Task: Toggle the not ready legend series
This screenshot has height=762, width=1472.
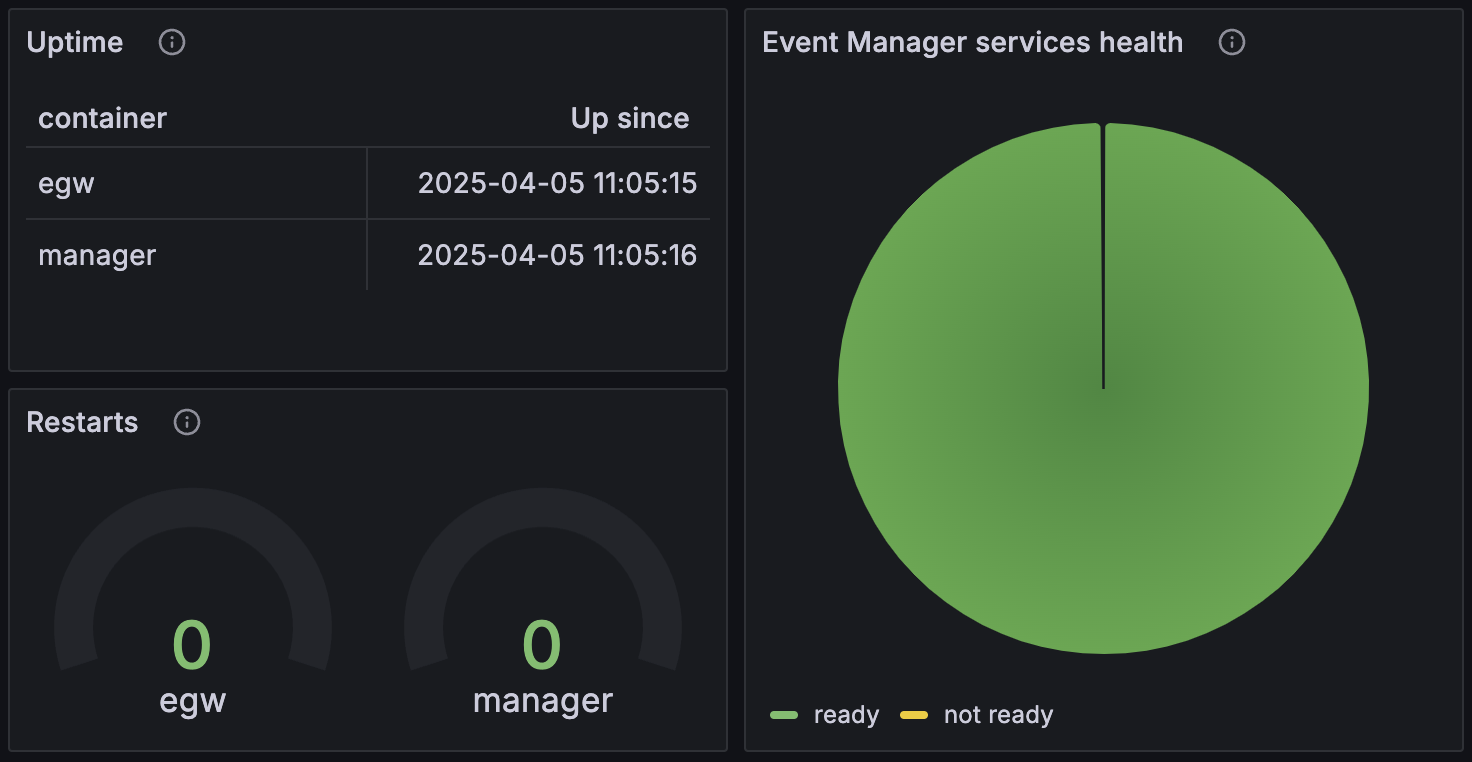Action: point(998,715)
